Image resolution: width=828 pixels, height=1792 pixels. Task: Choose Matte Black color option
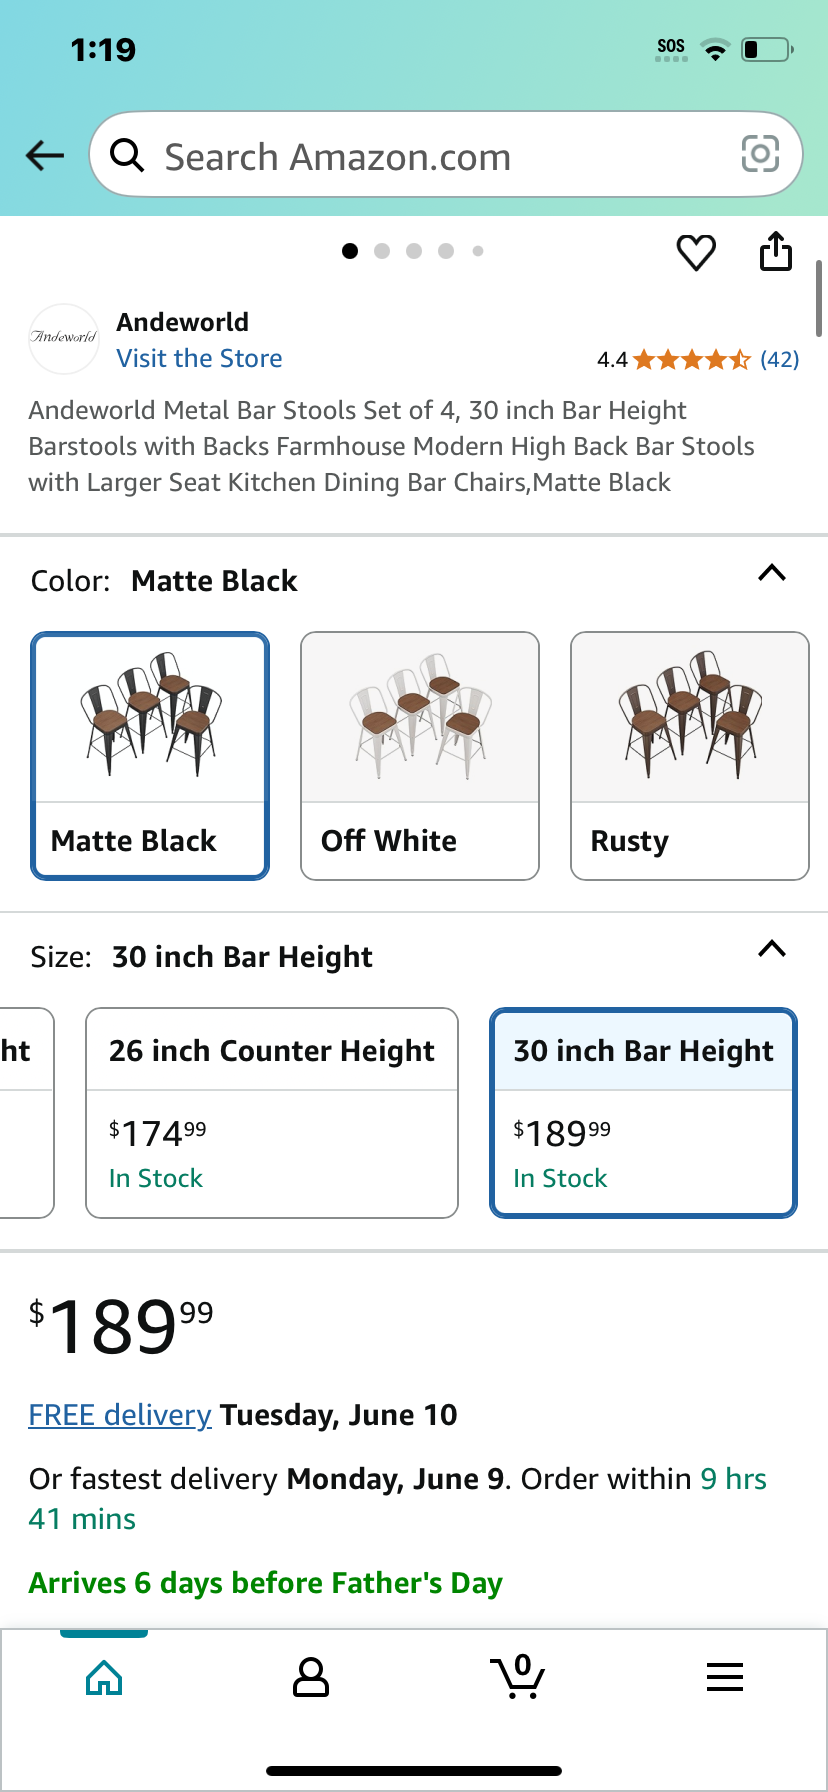pyautogui.click(x=150, y=756)
